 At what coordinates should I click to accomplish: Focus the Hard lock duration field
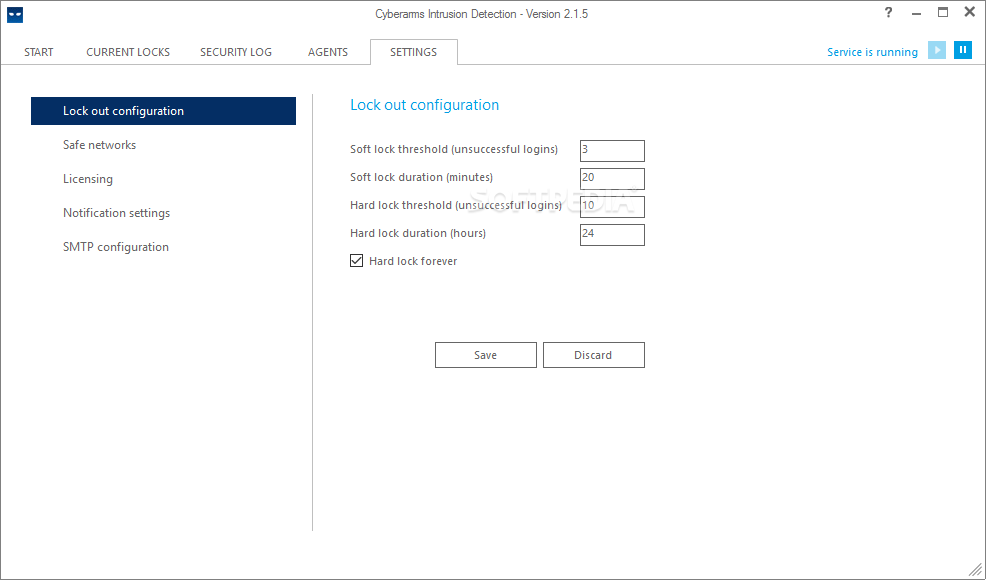pos(612,235)
